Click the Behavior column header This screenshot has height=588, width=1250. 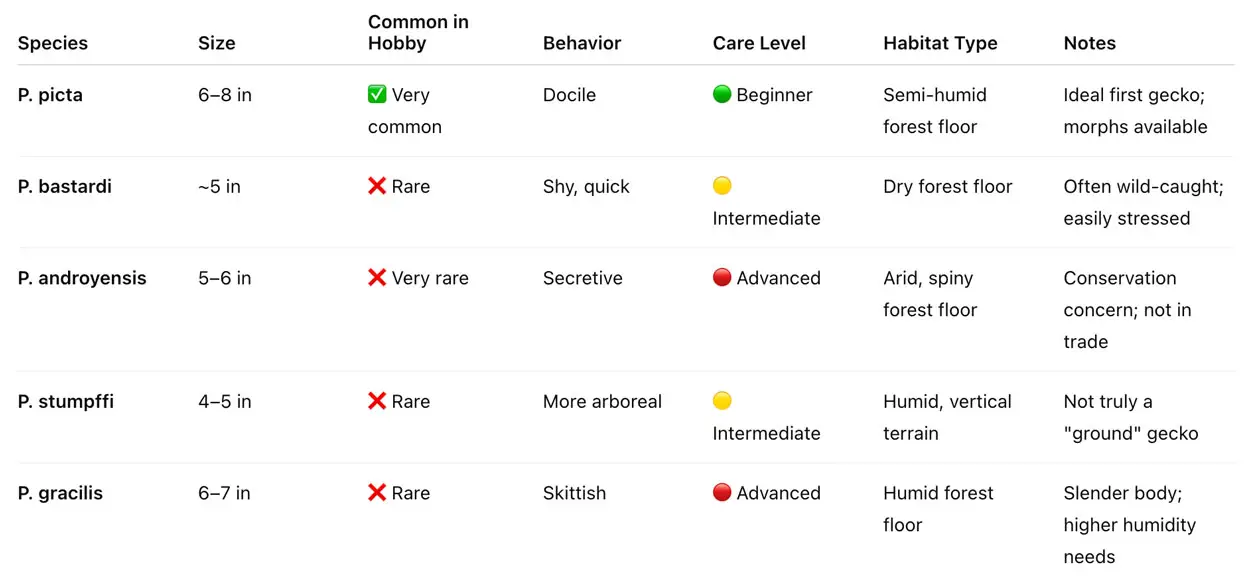[x=582, y=43]
